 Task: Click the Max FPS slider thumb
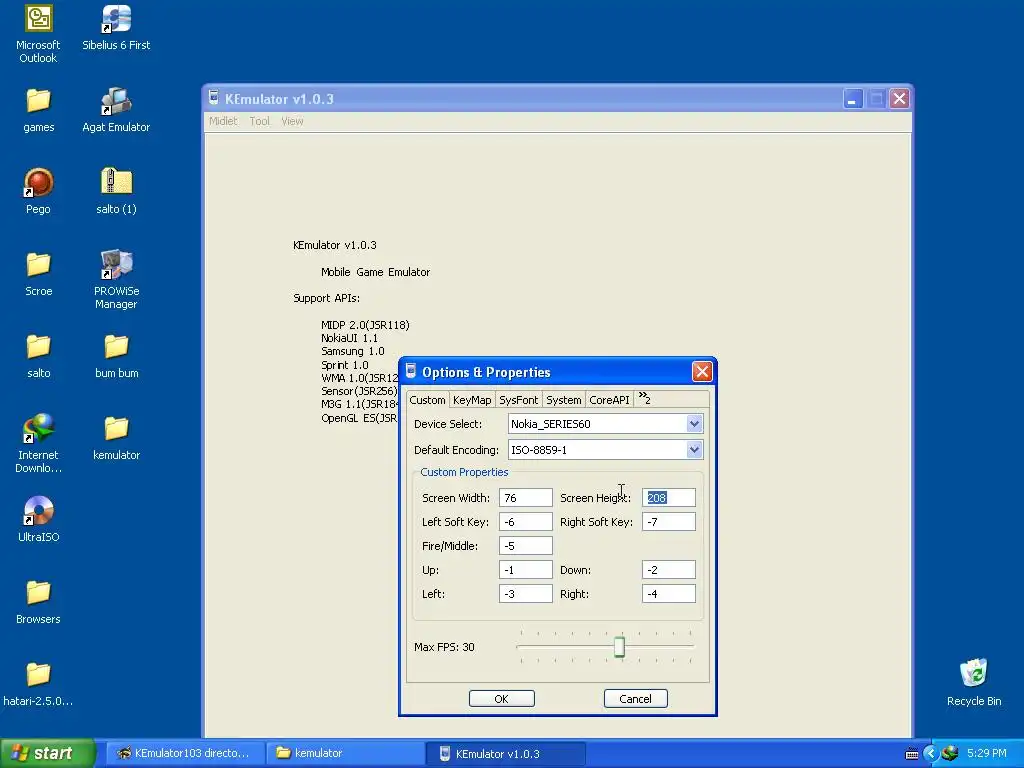pos(619,647)
